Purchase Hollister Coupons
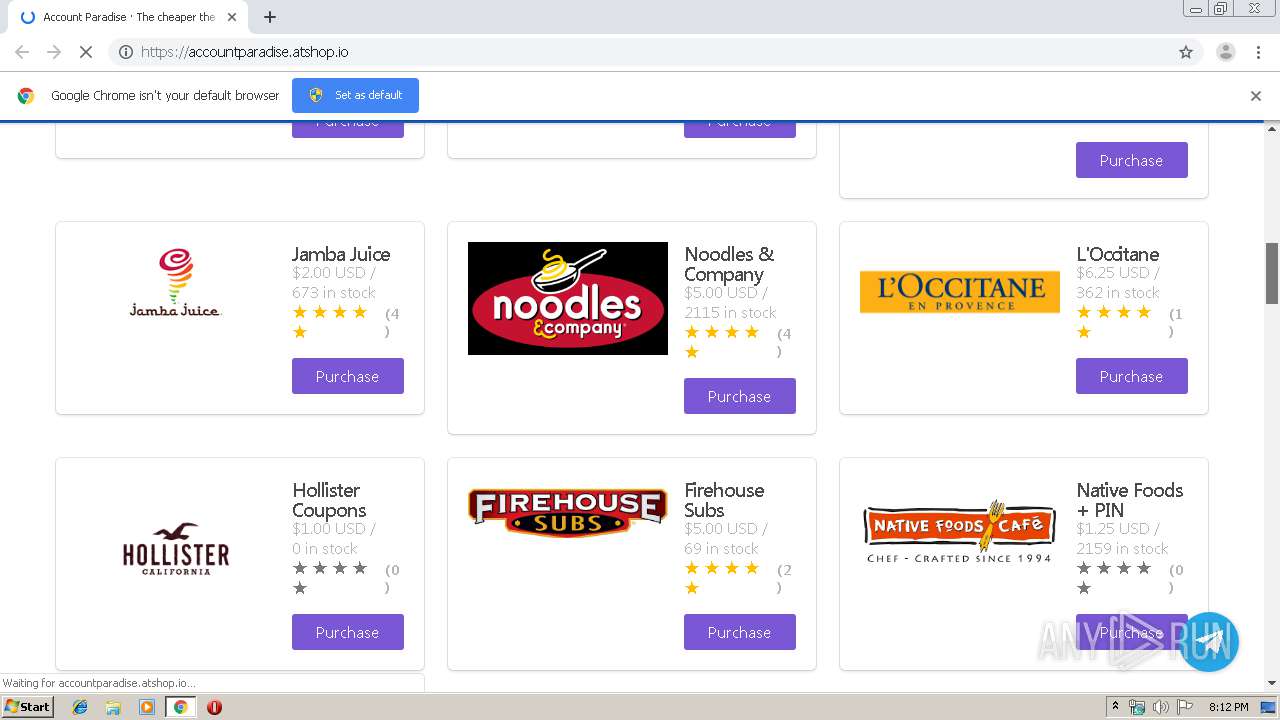This screenshot has height=720, width=1280. [x=348, y=632]
